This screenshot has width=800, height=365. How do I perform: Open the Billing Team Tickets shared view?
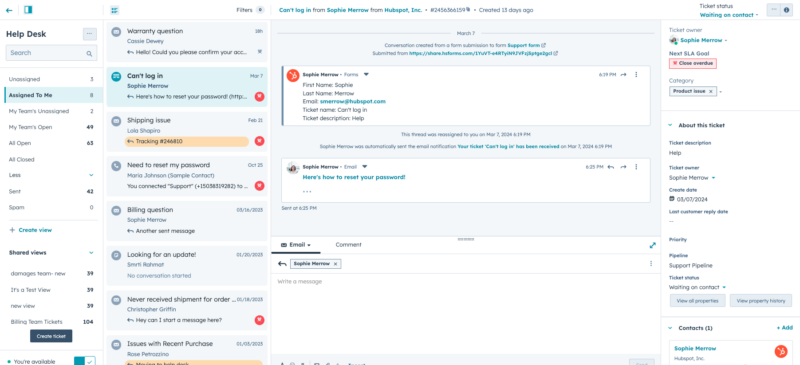51,322
